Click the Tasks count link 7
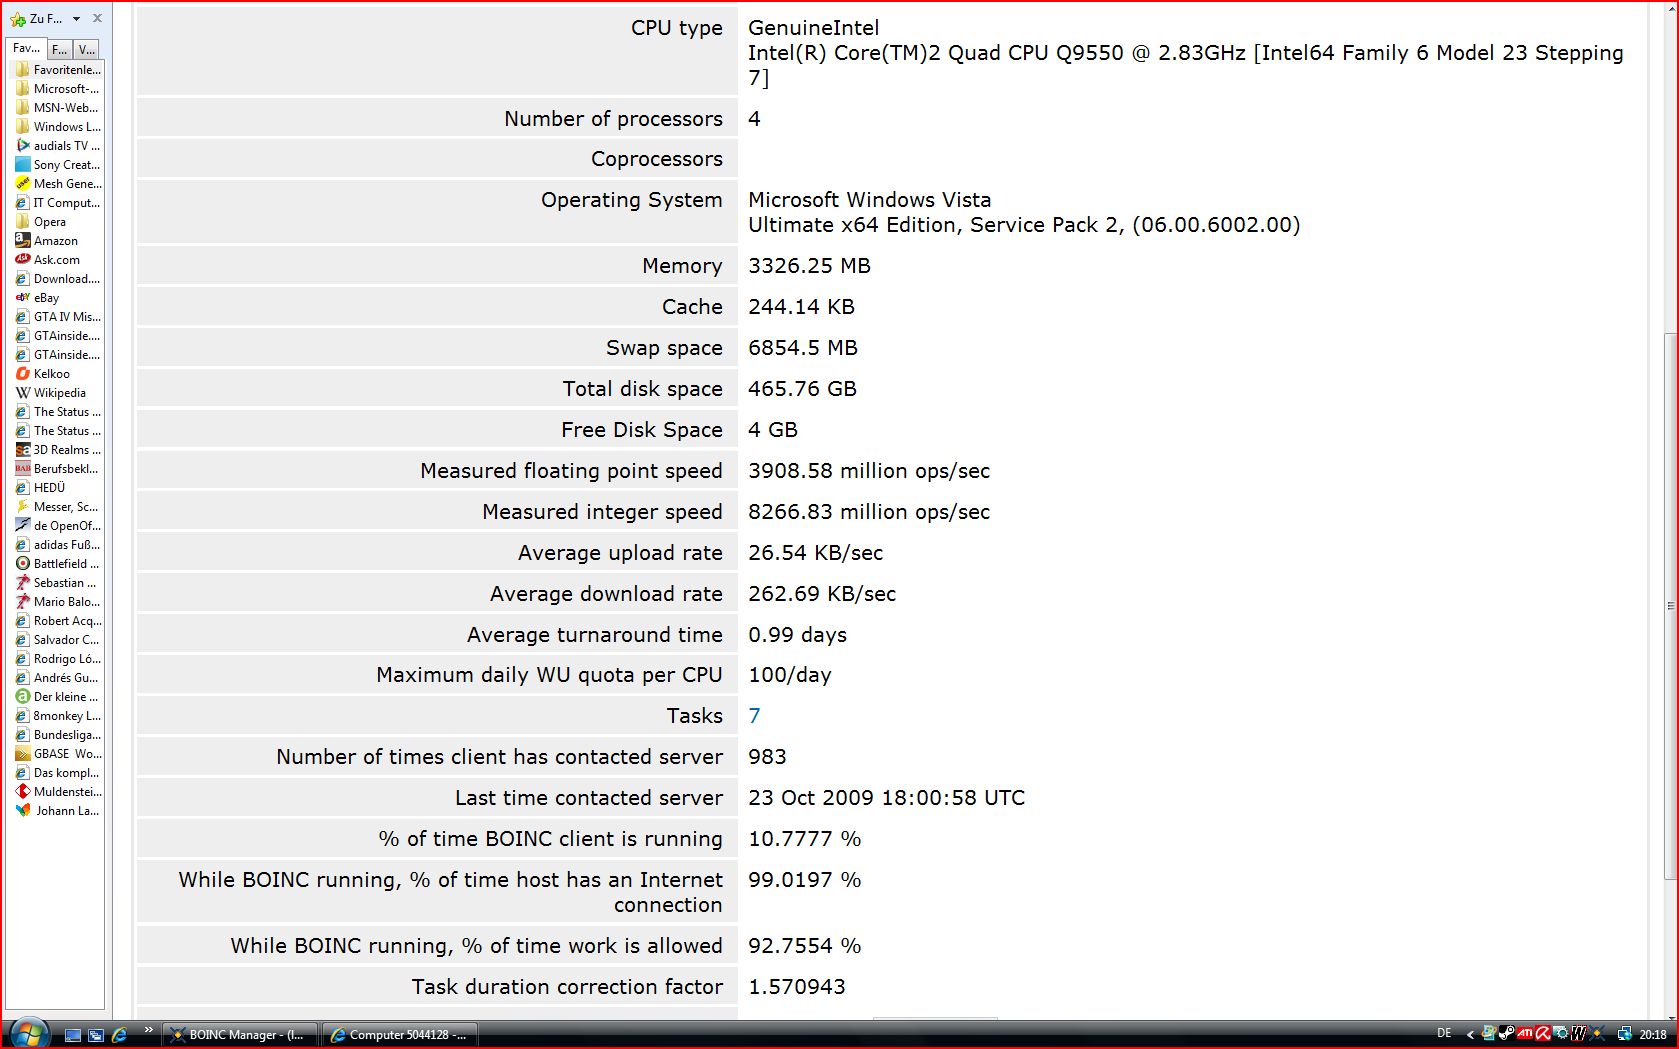1679x1049 pixels. tap(754, 716)
